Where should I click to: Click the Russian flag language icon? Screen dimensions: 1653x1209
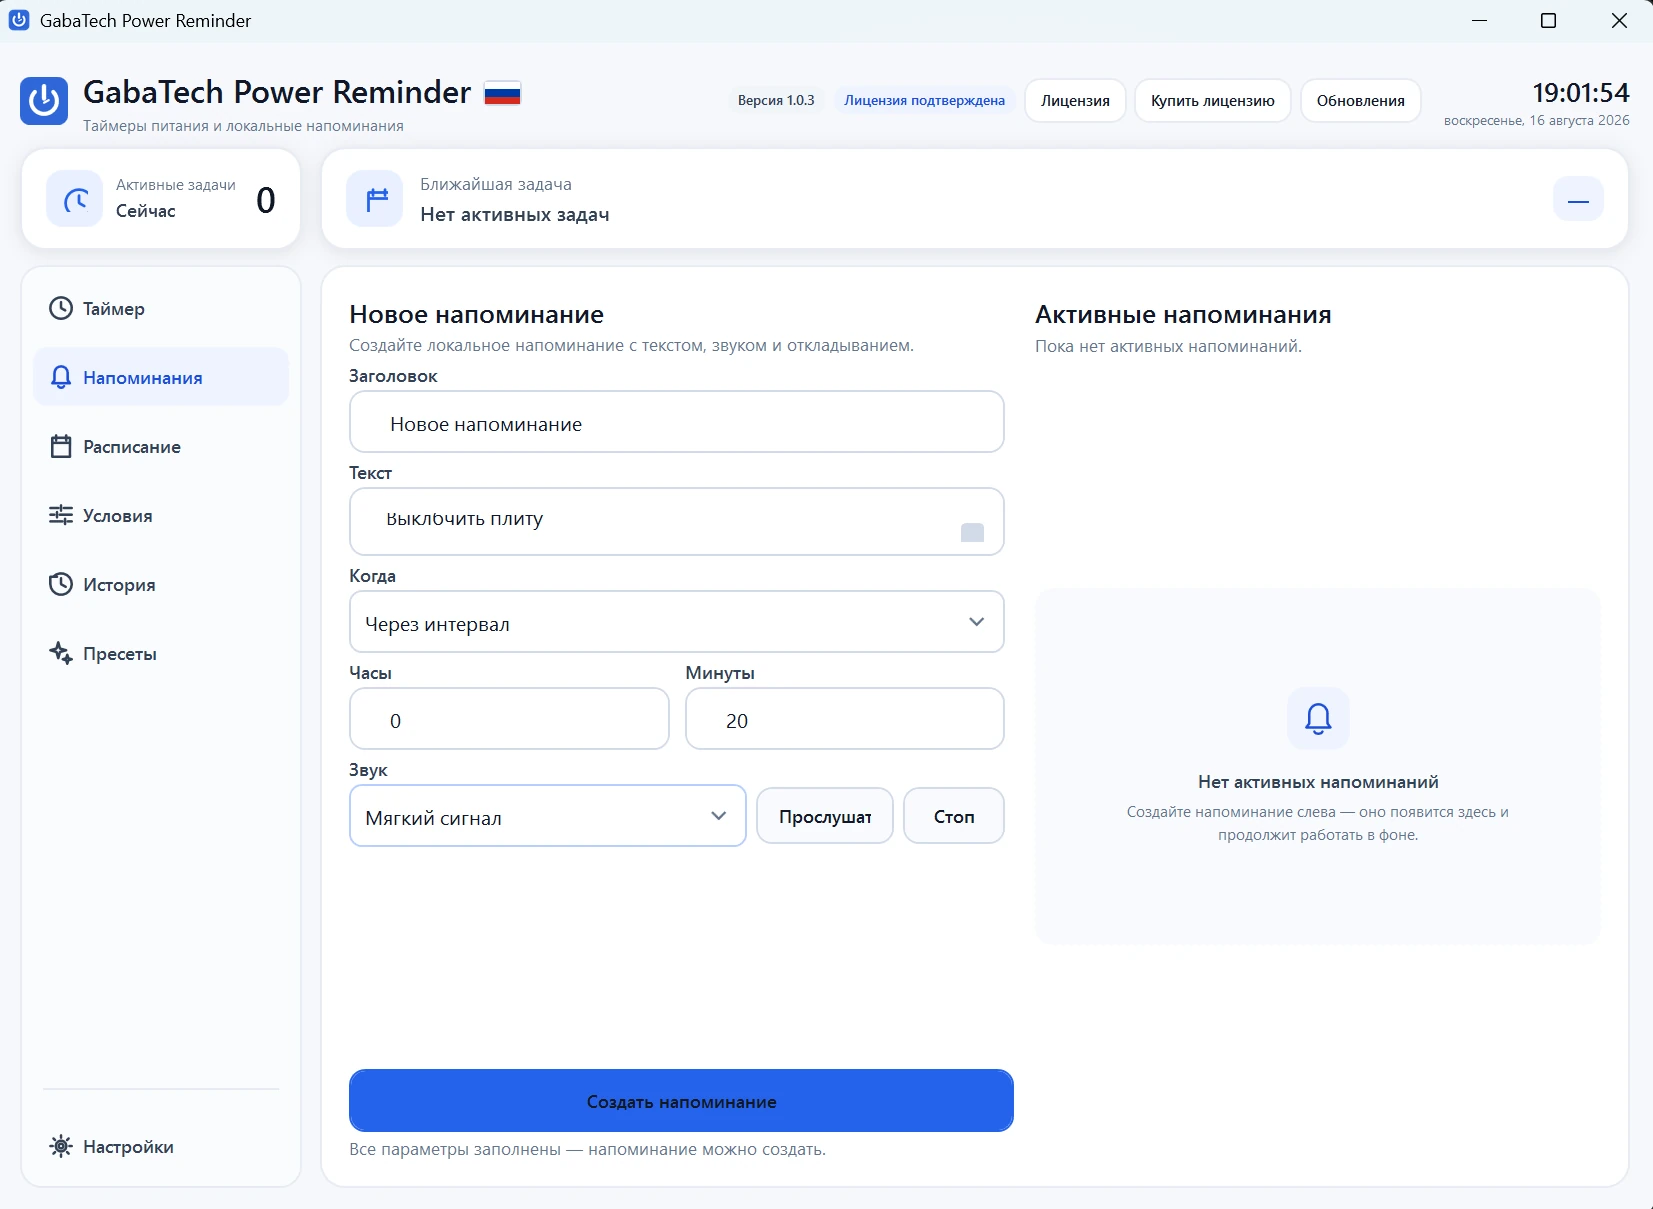[502, 94]
